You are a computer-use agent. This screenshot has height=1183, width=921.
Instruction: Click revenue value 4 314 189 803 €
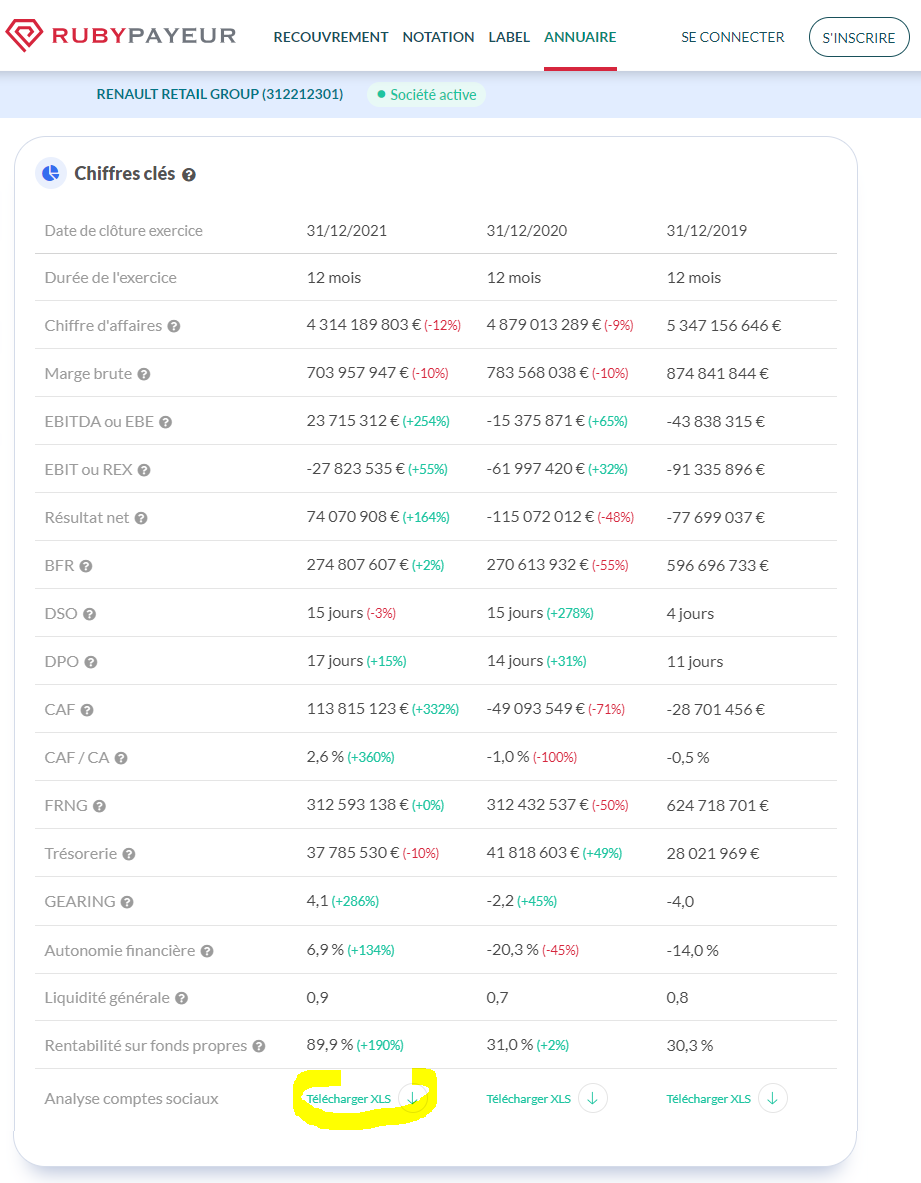pos(364,325)
